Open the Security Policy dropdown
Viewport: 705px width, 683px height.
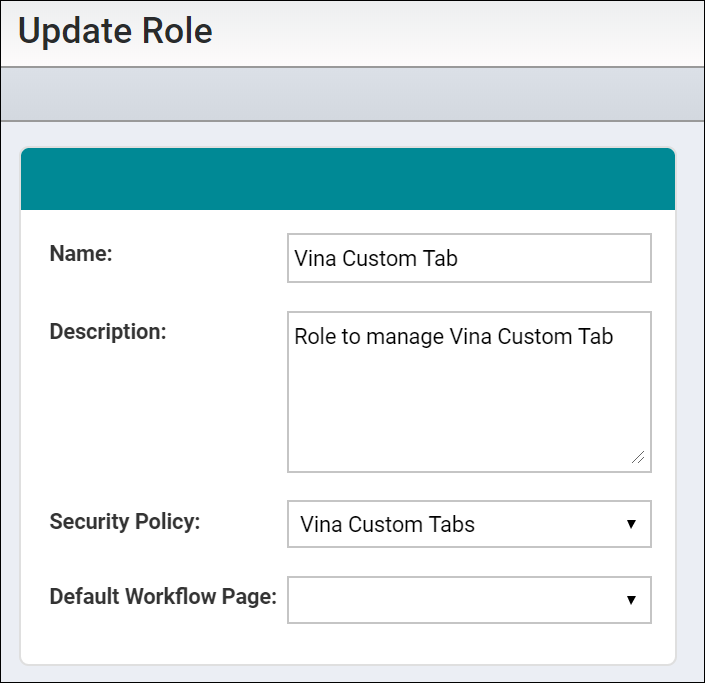pos(469,524)
